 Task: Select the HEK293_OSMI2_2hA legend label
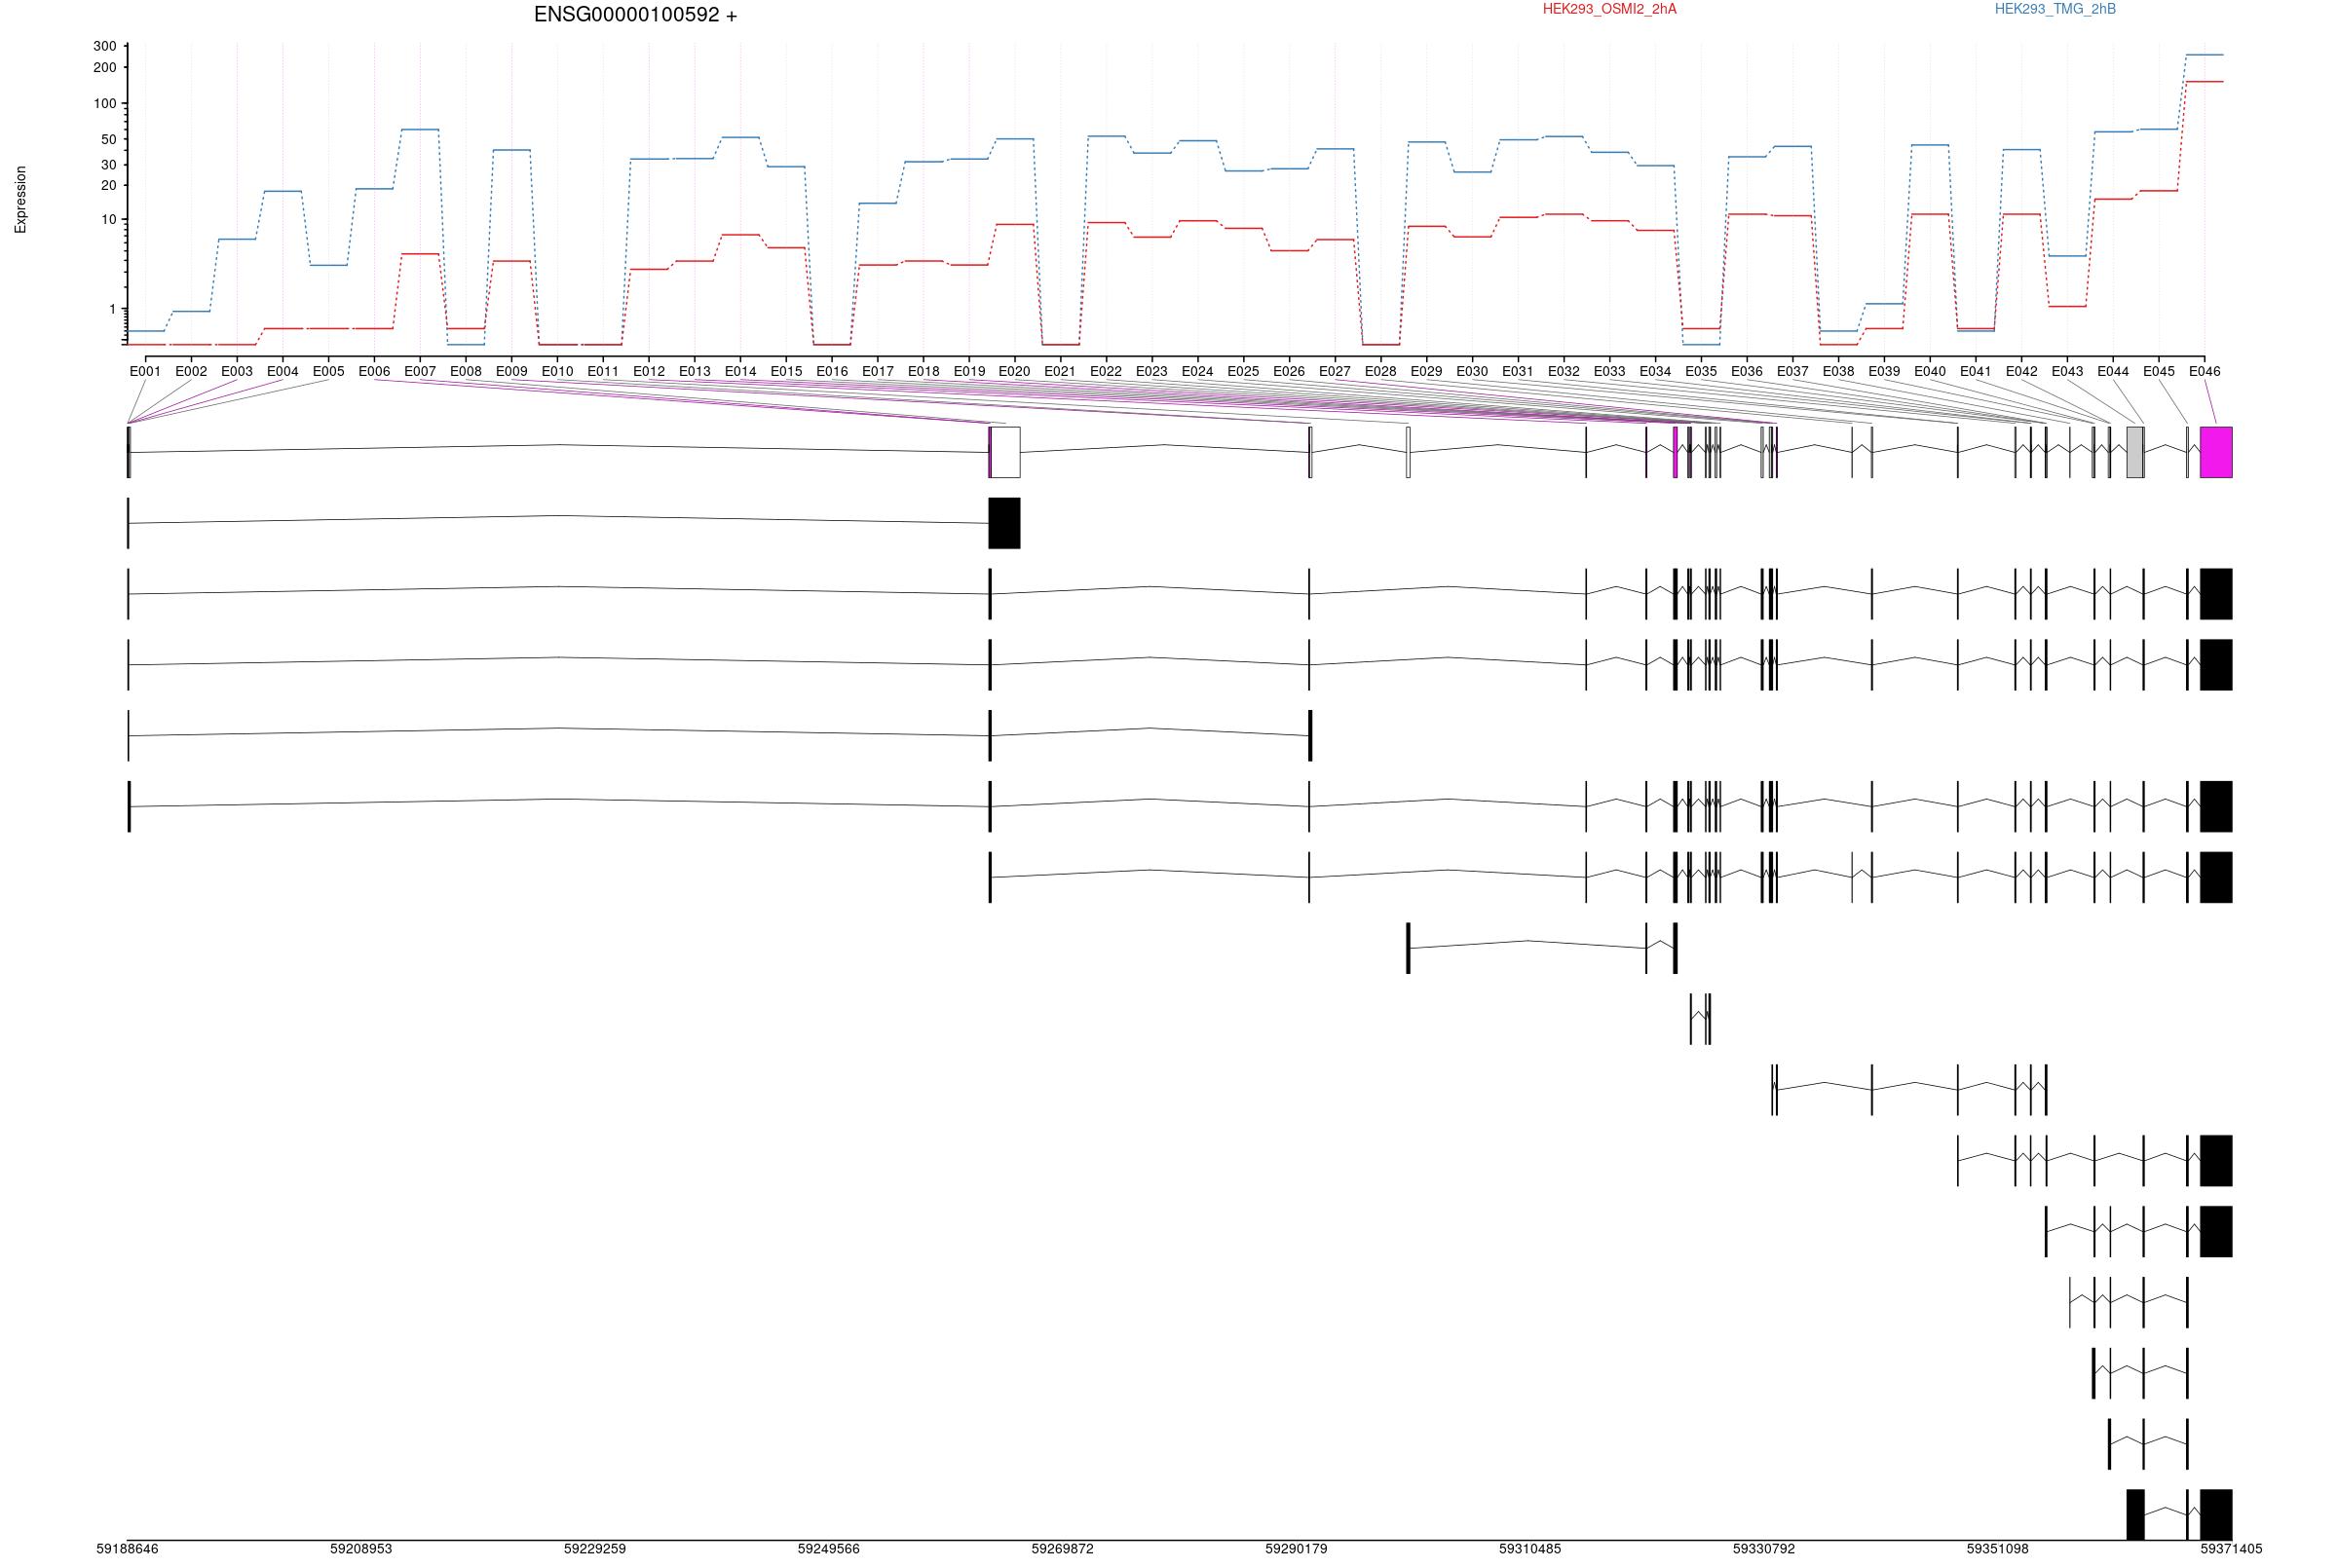click(1609, 9)
